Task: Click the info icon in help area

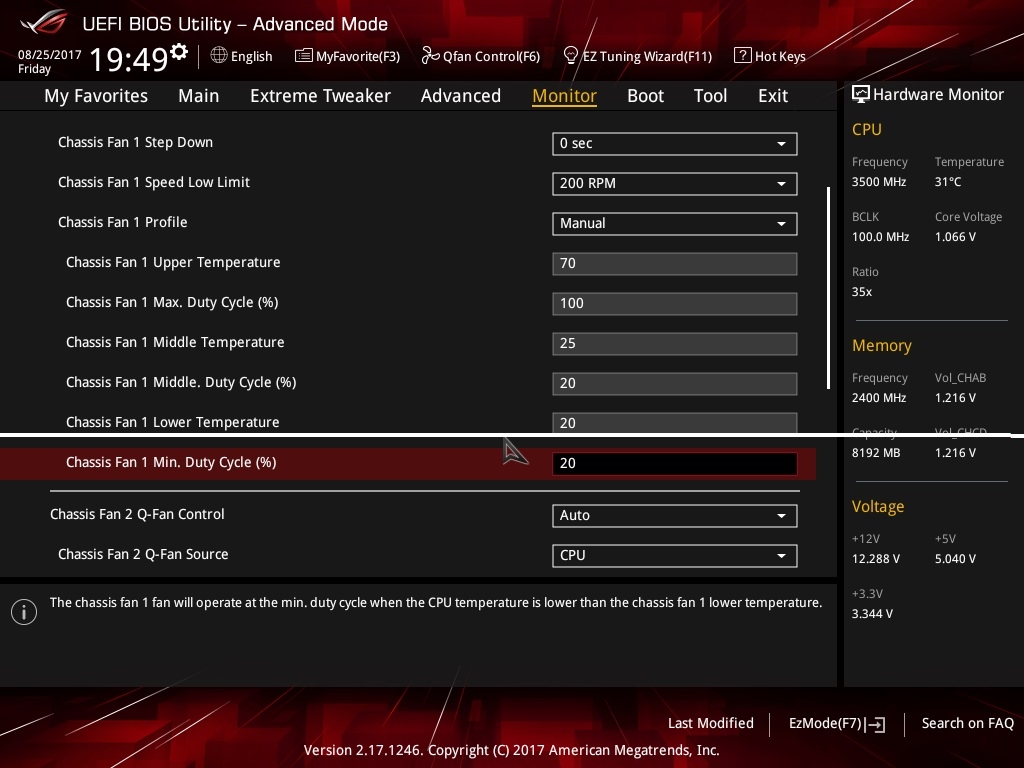Action: [x=24, y=612]
